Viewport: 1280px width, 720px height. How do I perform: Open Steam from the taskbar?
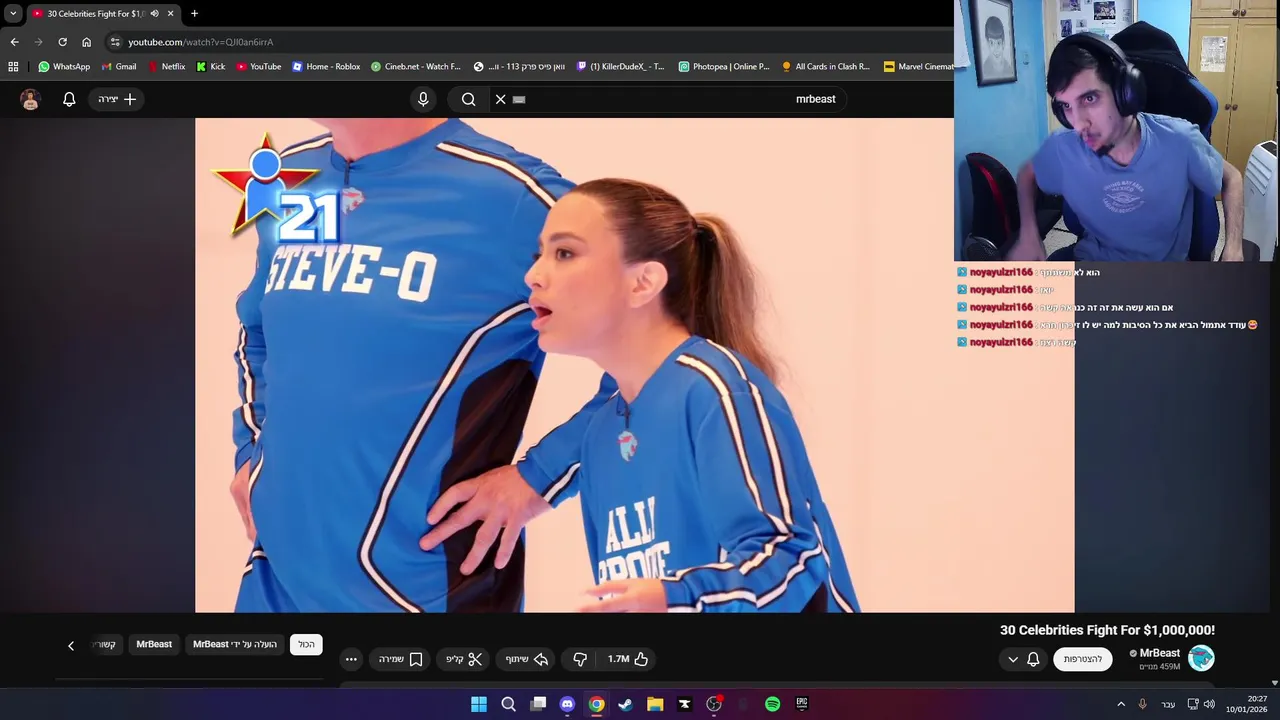click(x=625, y=704)
